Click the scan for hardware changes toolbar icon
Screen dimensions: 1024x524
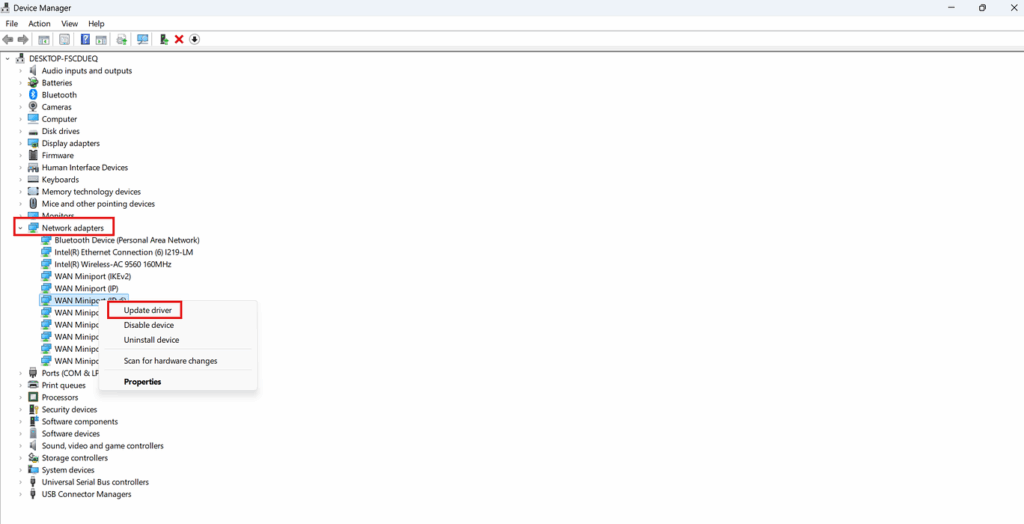point(142,39)
